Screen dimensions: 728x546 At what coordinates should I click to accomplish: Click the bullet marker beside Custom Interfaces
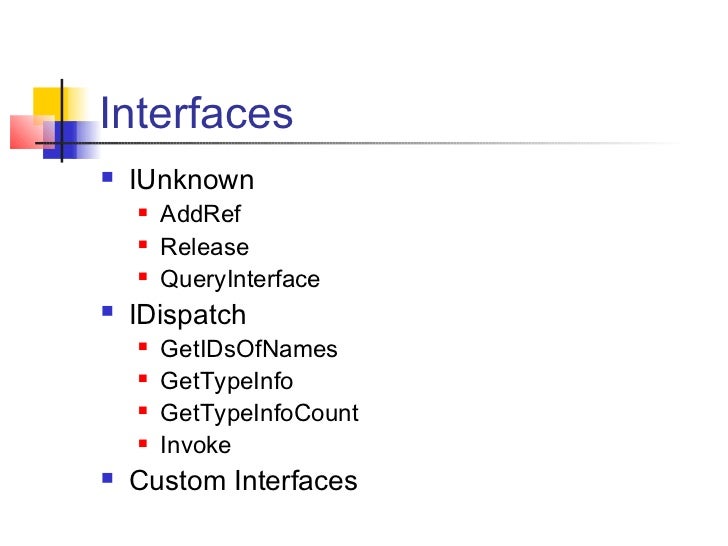click(109, 480)
